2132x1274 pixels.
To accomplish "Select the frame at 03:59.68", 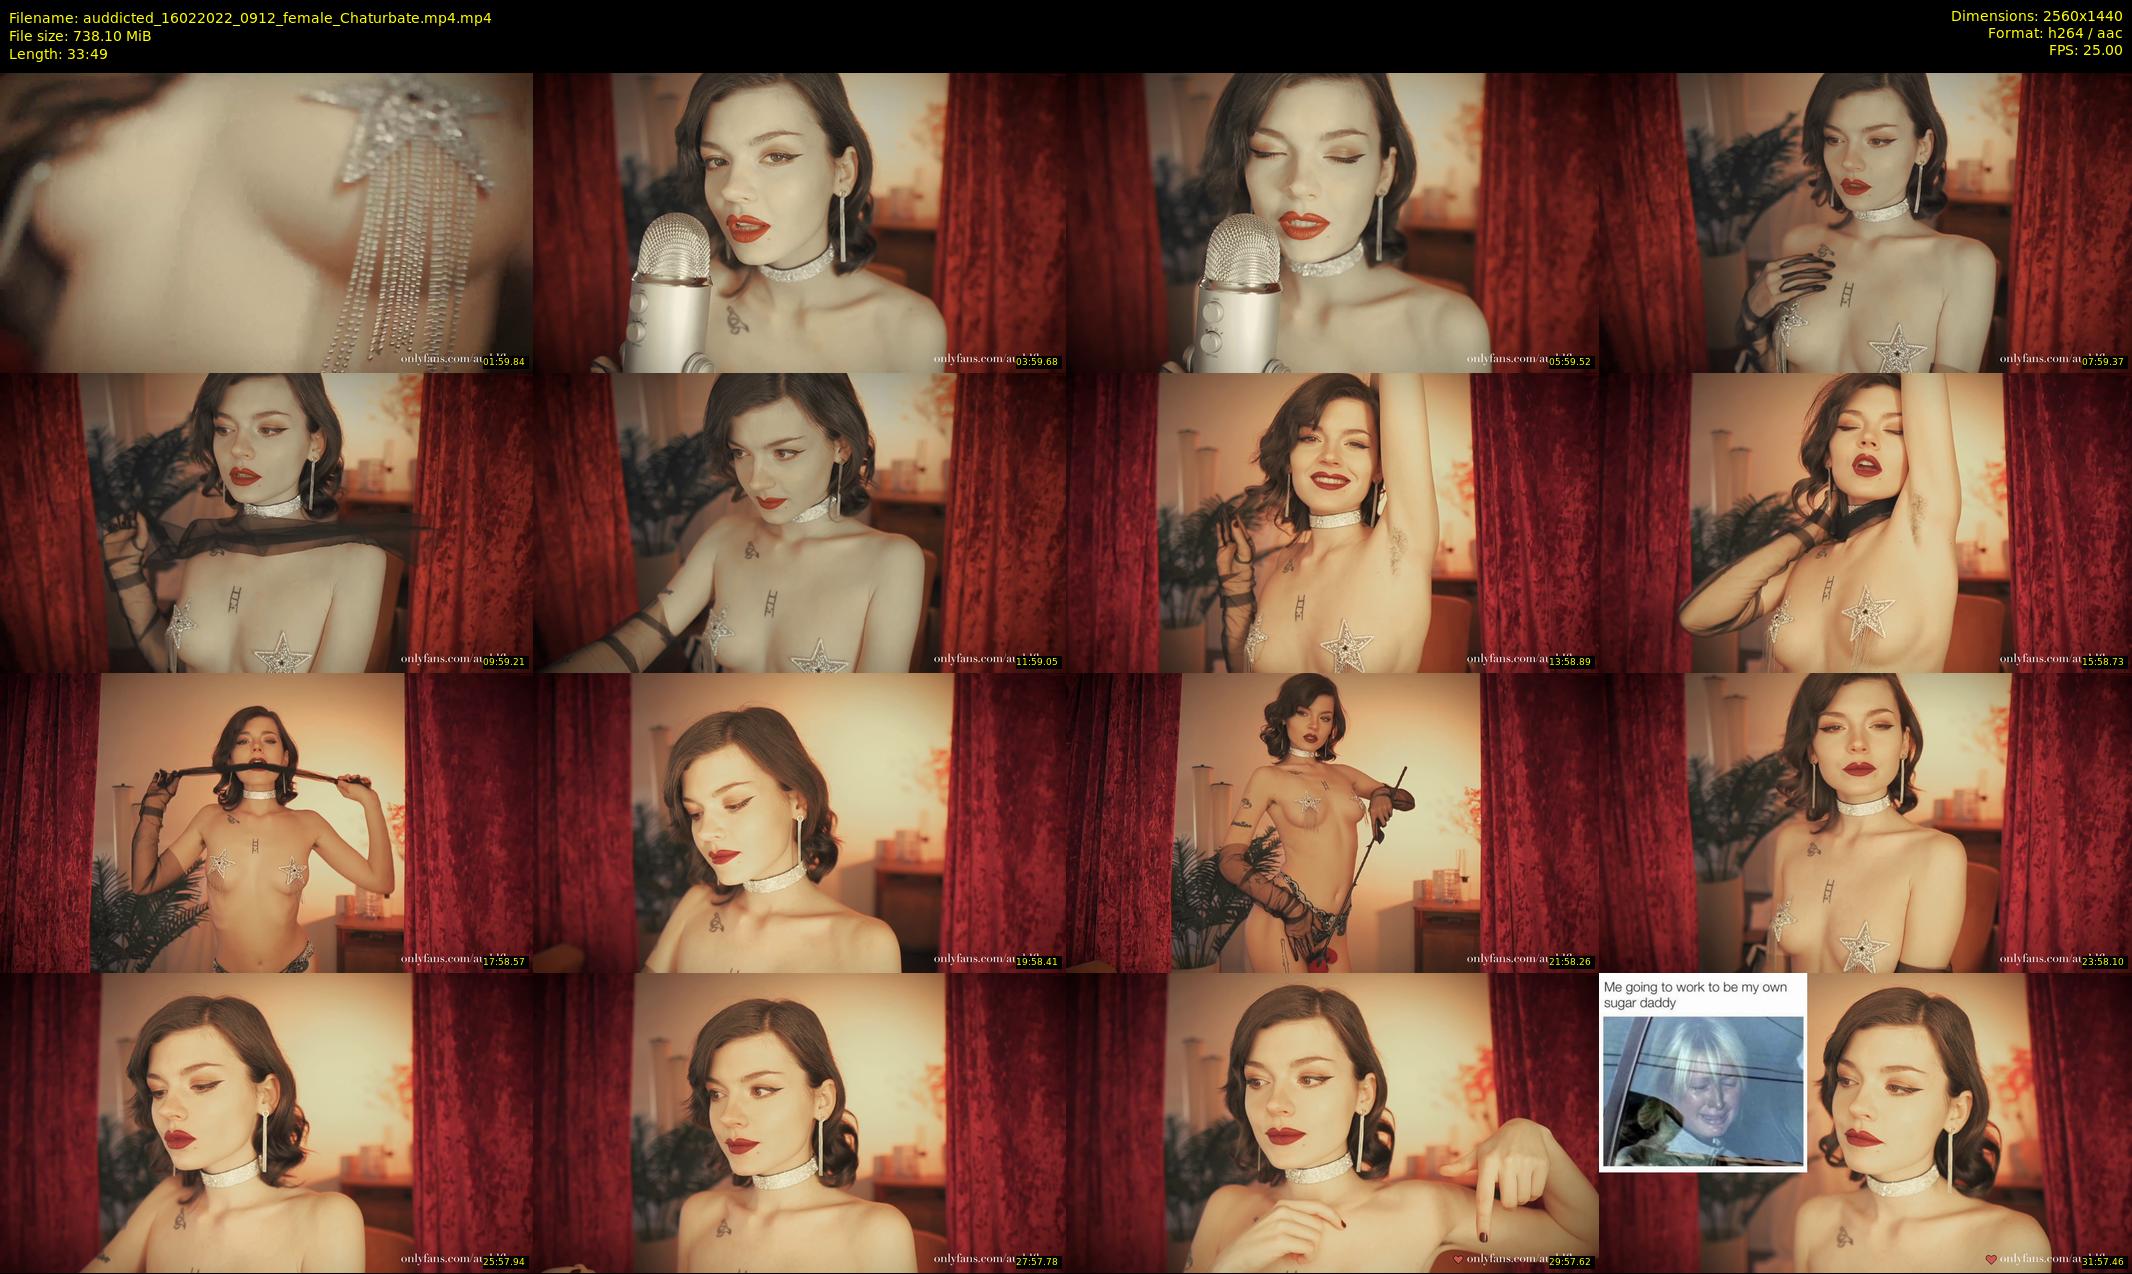I will [799, 222].
